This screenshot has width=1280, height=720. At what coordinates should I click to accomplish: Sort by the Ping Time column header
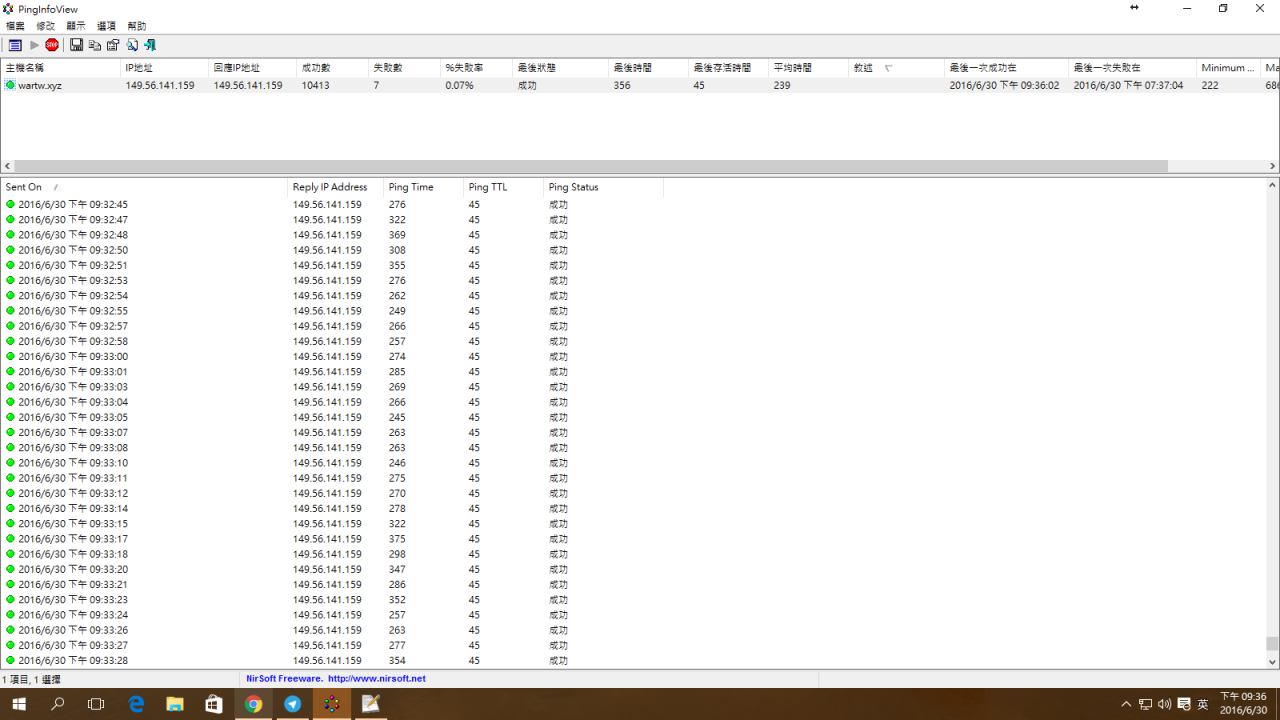tap(411, 187)
